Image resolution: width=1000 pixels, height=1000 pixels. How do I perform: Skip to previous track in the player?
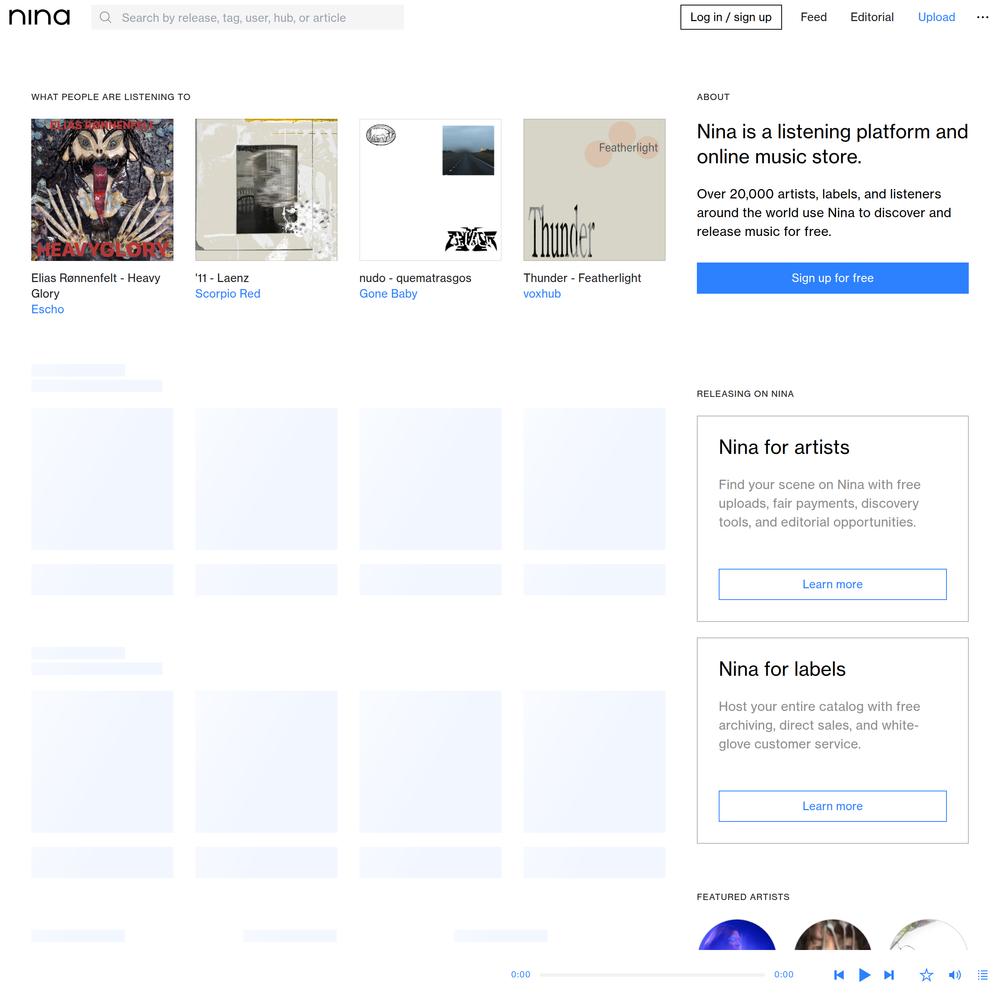(839, 974)
